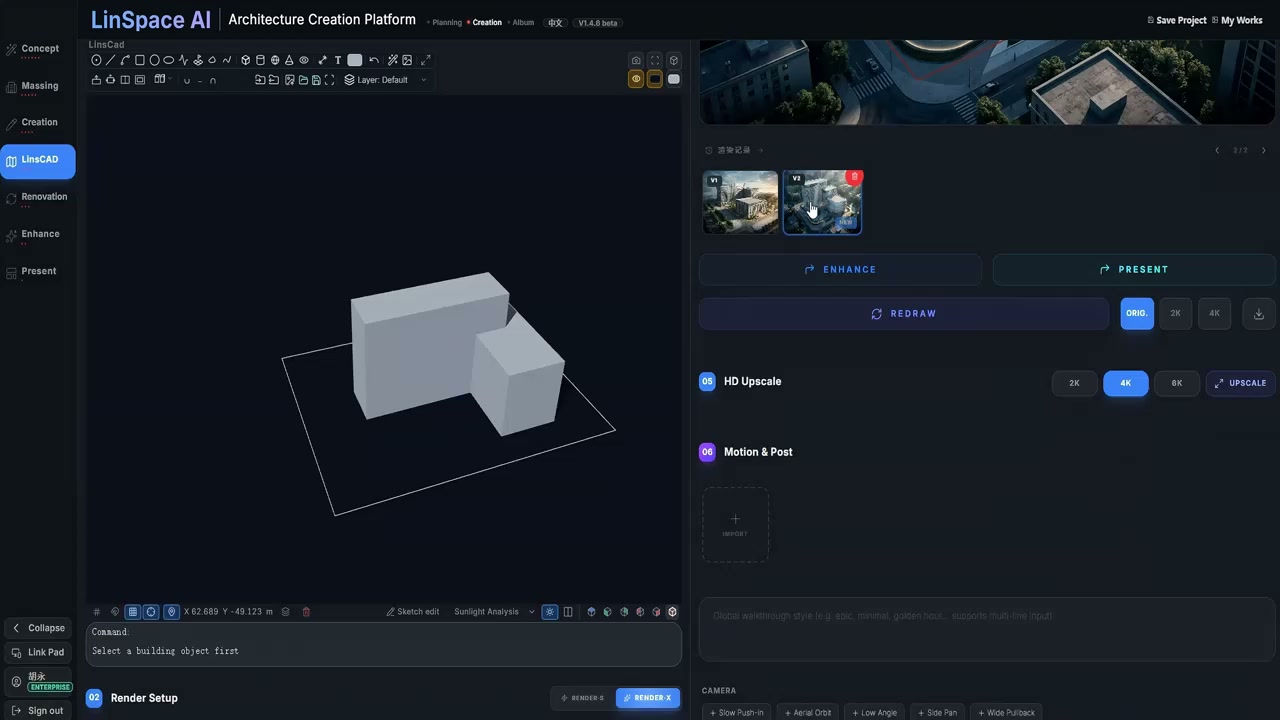Open the magic wand tool
Viewport: 1280px width, 720px height.
(x=392, y=60)
